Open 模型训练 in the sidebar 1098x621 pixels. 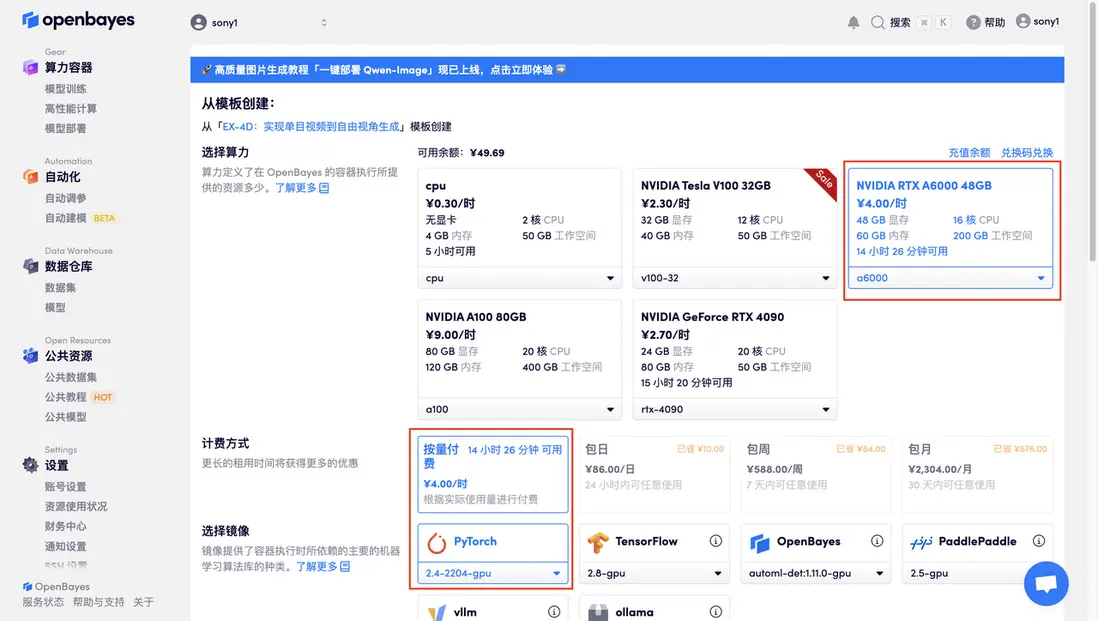click(66, 89)
